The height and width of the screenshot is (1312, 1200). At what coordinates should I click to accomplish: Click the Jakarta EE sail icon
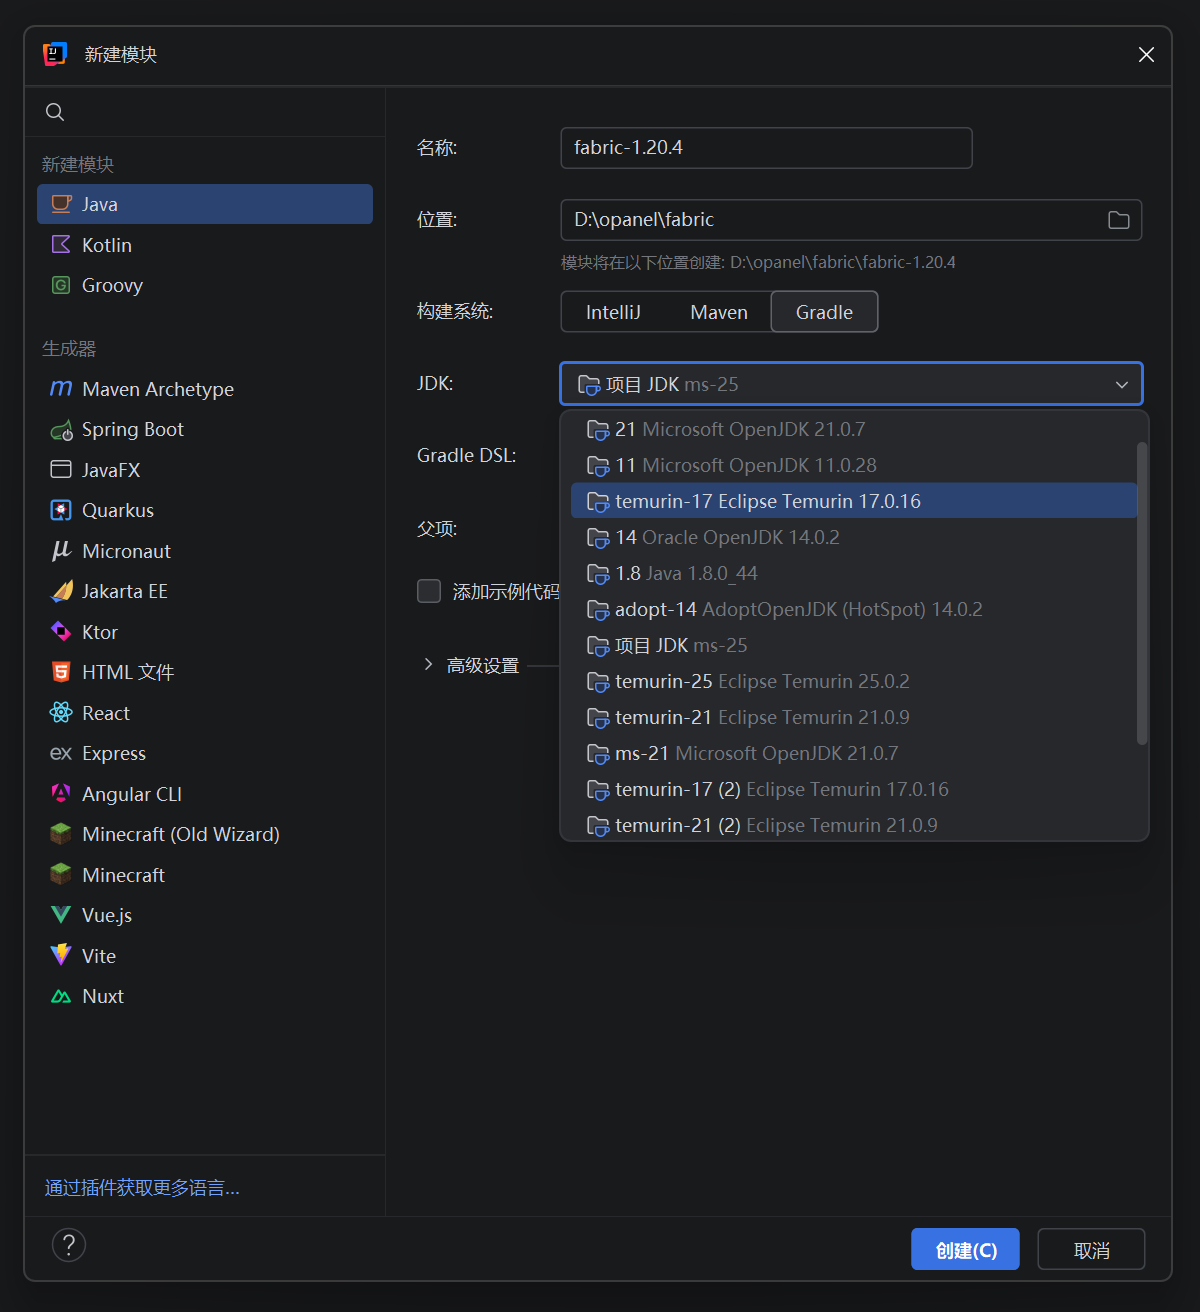click(x=61, y=591)
